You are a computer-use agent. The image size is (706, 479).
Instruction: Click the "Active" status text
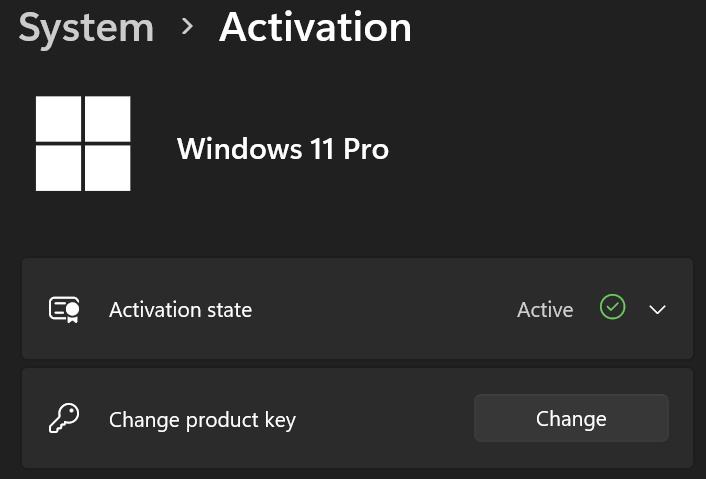(x=545, y=310)
